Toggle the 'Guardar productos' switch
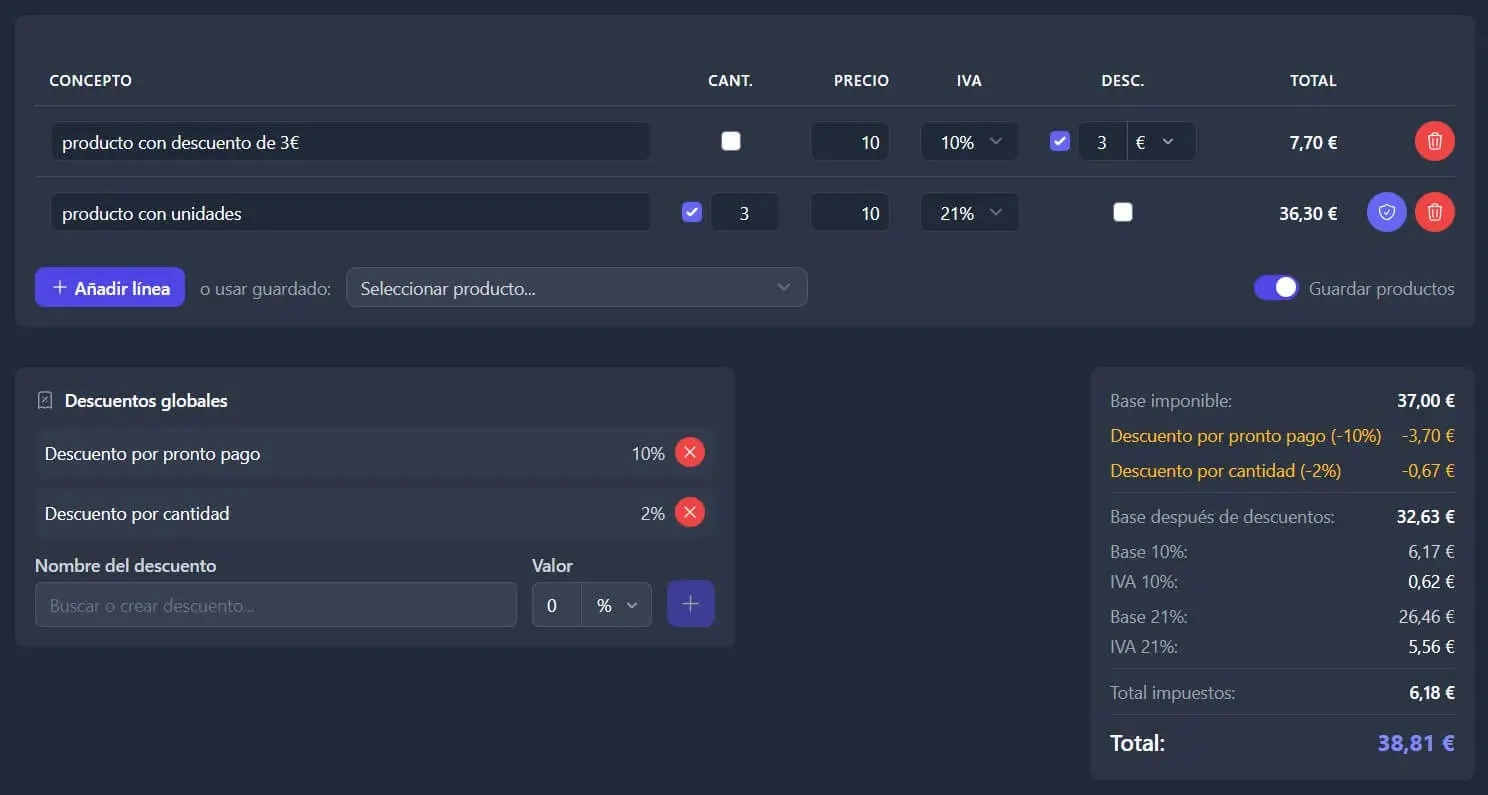 point(1276,288)
